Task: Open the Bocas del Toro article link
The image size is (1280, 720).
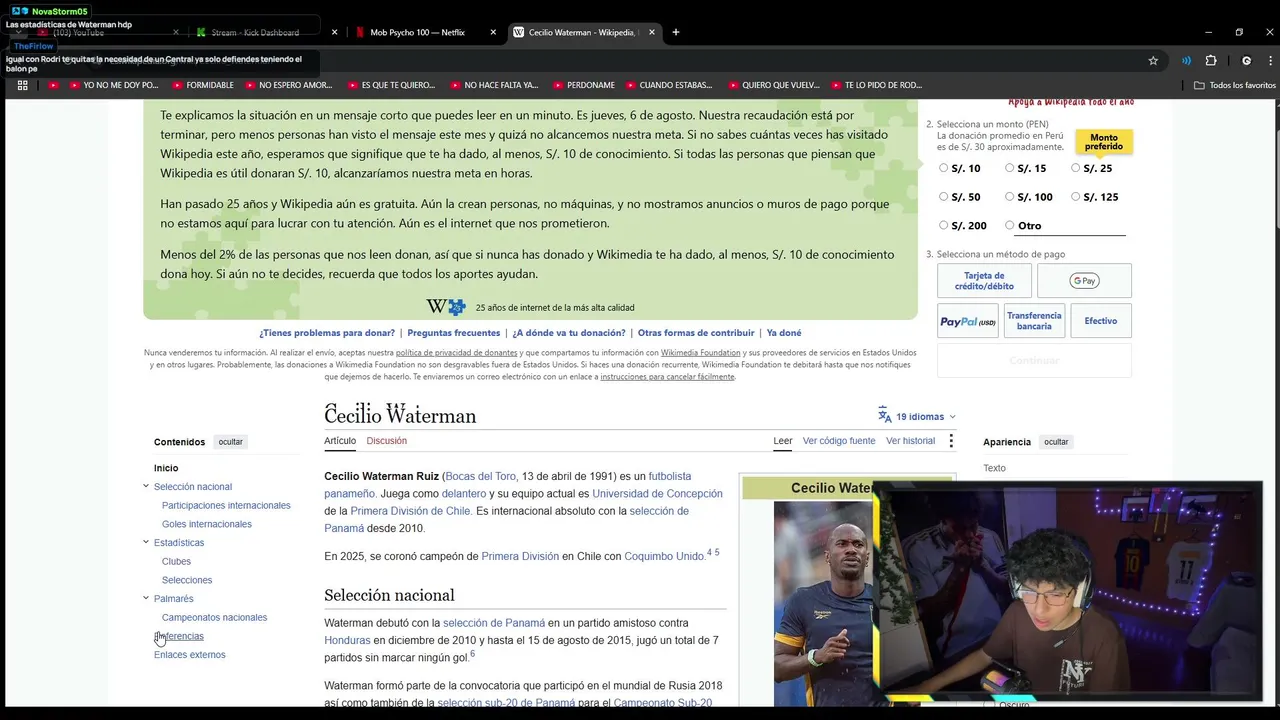Action: 480,477
